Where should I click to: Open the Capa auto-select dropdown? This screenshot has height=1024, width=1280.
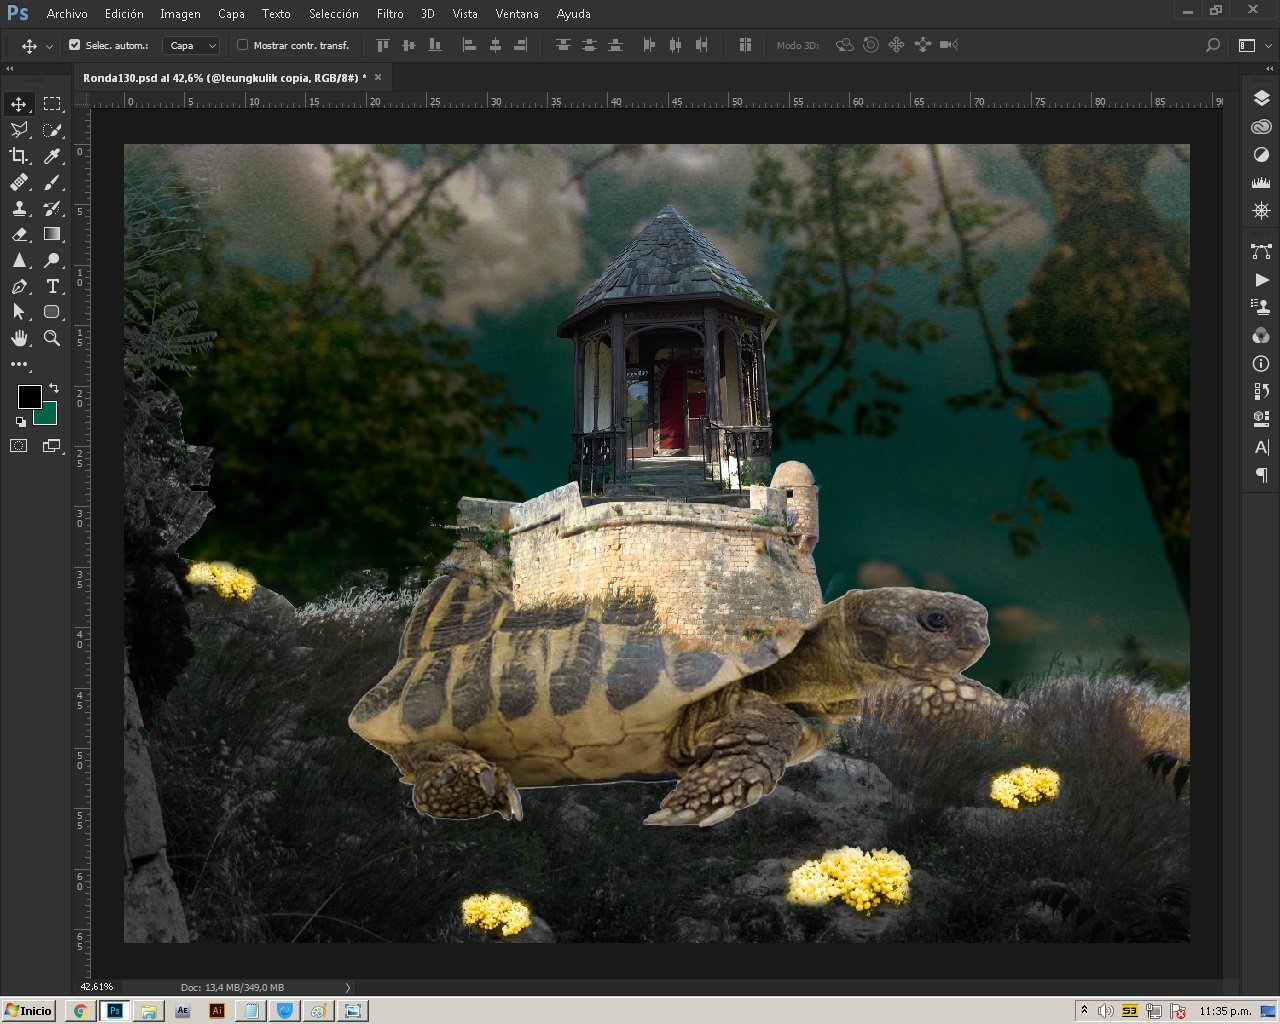coord(191,46)
